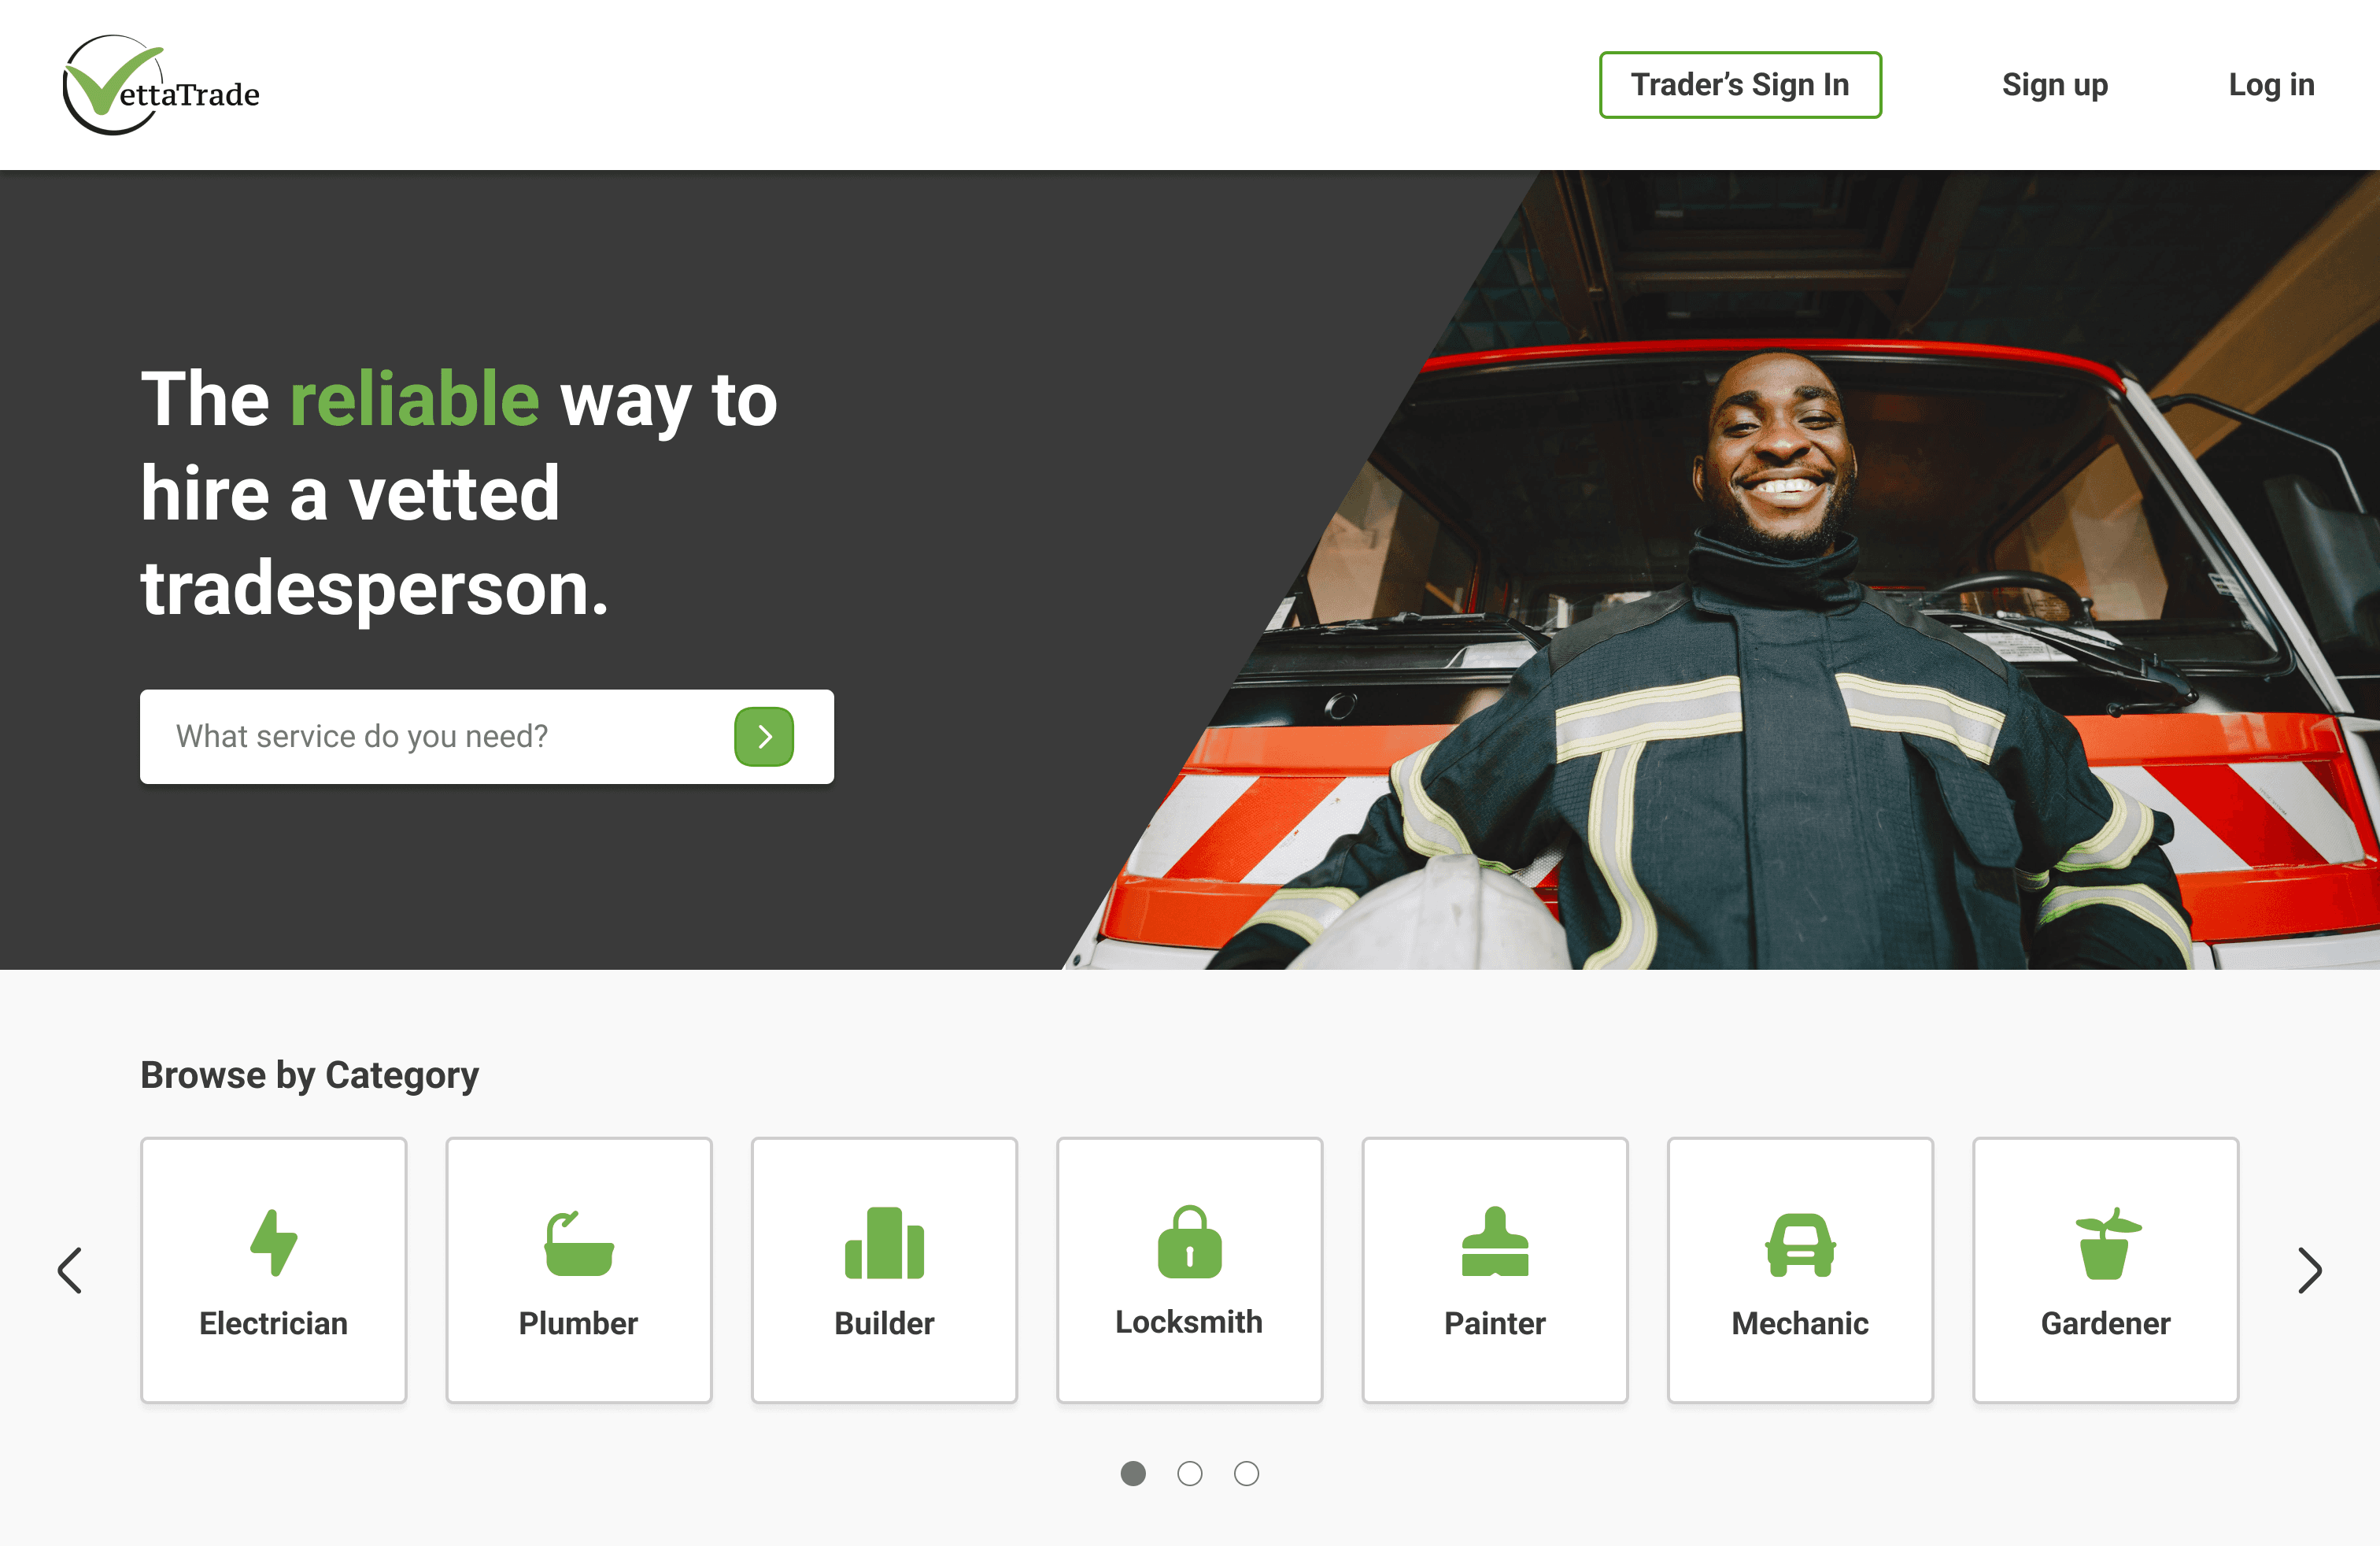2380x1546 pixels.
Task: Submit search with green arrow button
Action: (x=764, y=737)
